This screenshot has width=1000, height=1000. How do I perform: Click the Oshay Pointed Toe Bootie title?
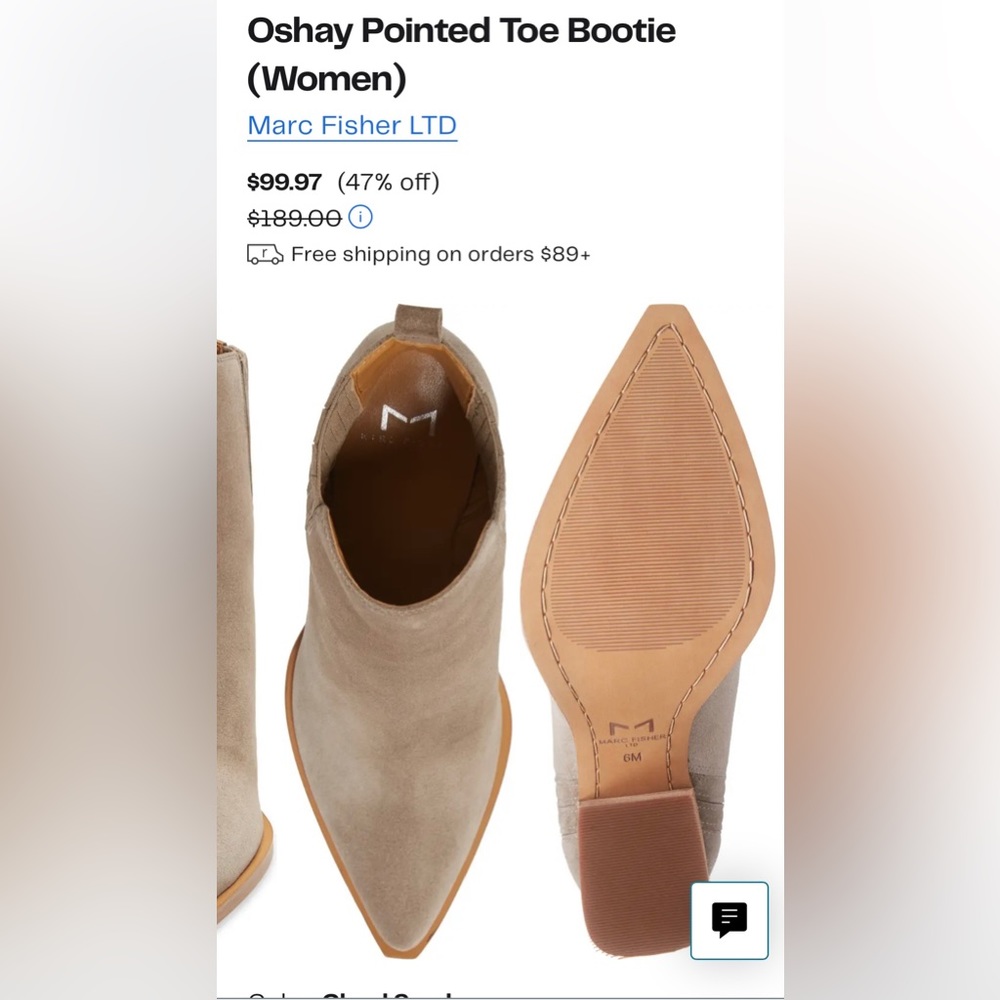tap(460, 31)
